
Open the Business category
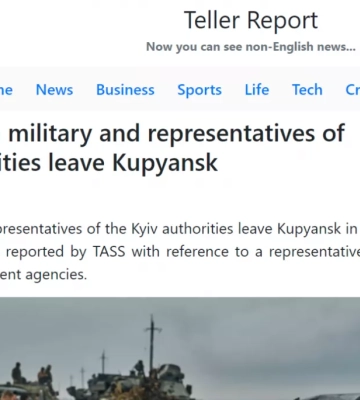coord(125,90)
